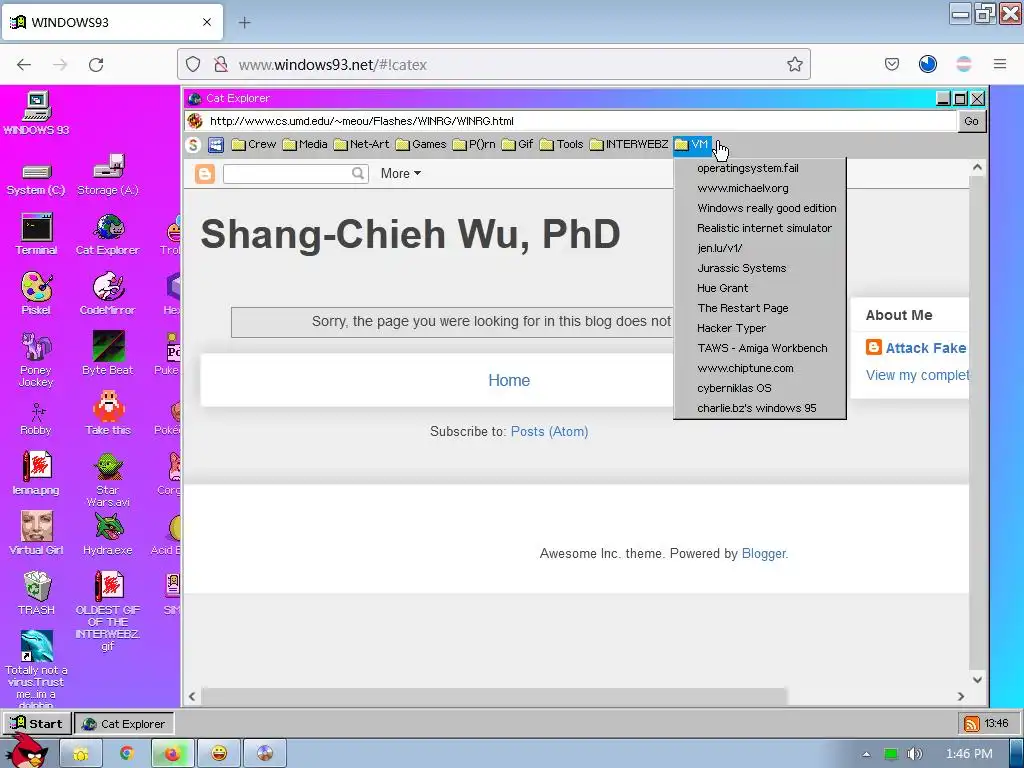The width and height of the screenshot is (1024, 768).
Task: Open the Media bookmarks folder
Action: click(305, 144)
